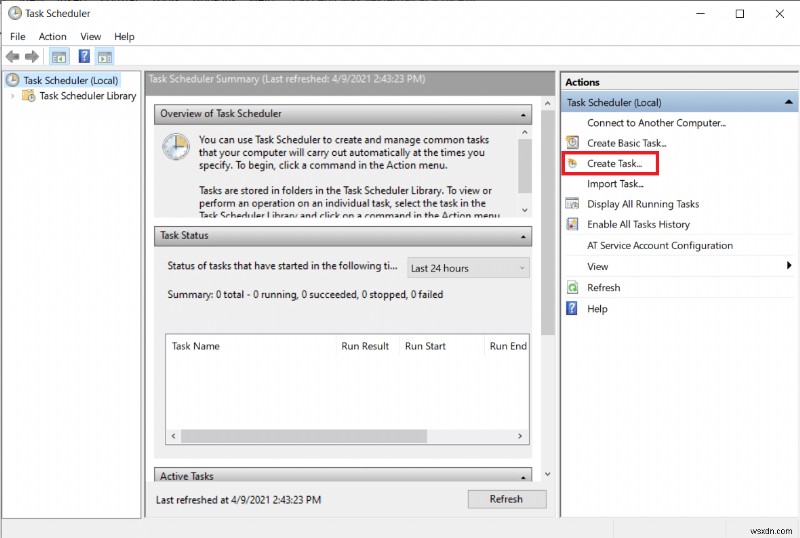
Task: Collapse the Task Scheduler (Local) actions group
Action: point(788,102)
